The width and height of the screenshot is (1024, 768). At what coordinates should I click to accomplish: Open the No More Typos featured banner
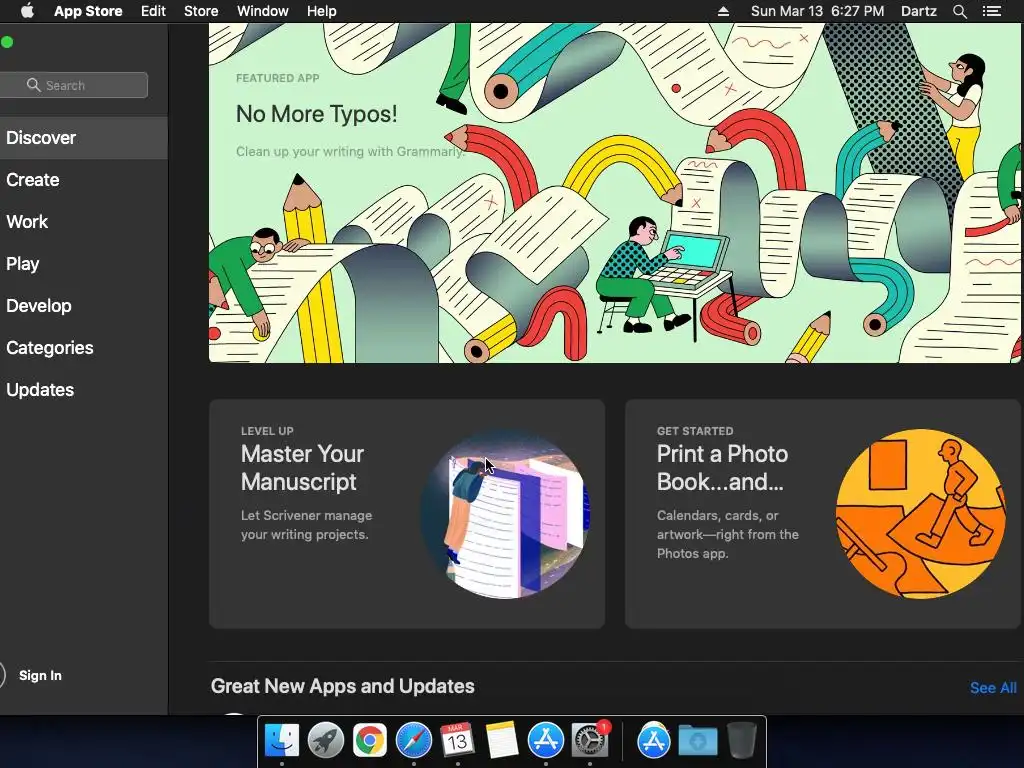[615, 193]
